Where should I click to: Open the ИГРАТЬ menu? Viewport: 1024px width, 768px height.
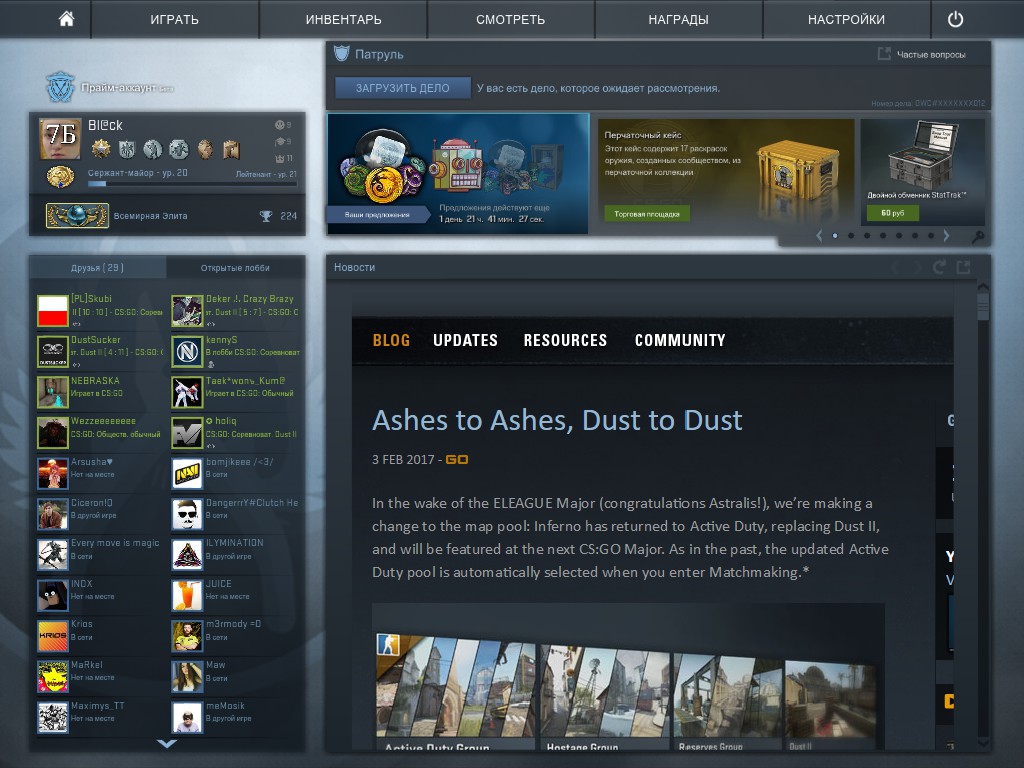coord(174,20)
